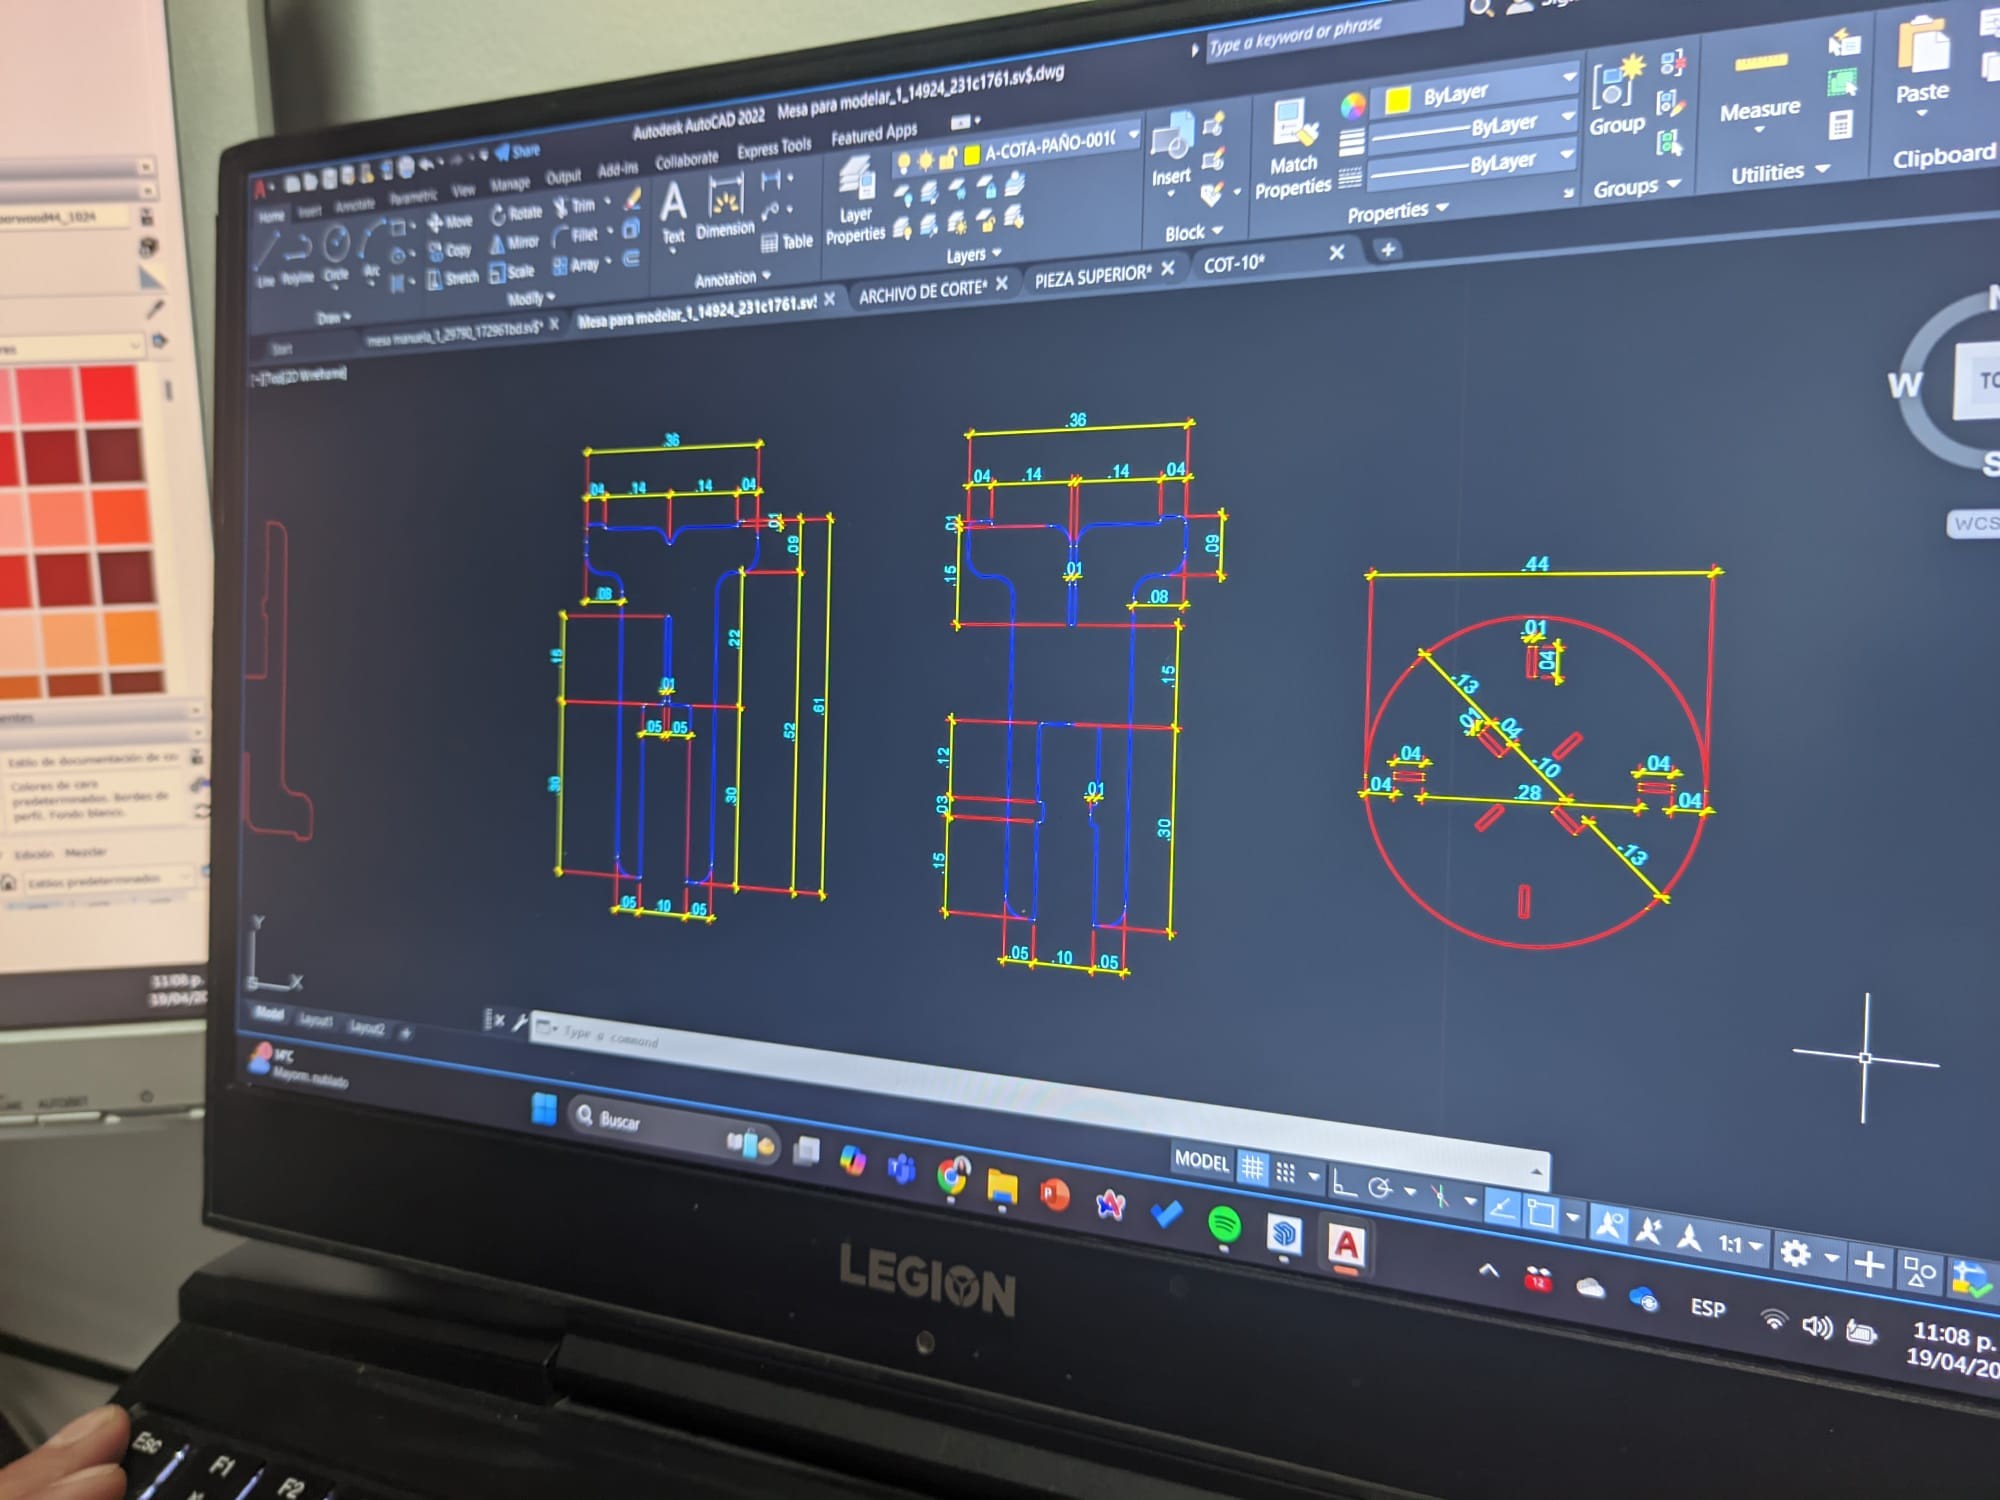The height and width of the screenshot is (1500, 2000).
Task: Open the Featured Apps ribbon tab
Action: point(873,134)
